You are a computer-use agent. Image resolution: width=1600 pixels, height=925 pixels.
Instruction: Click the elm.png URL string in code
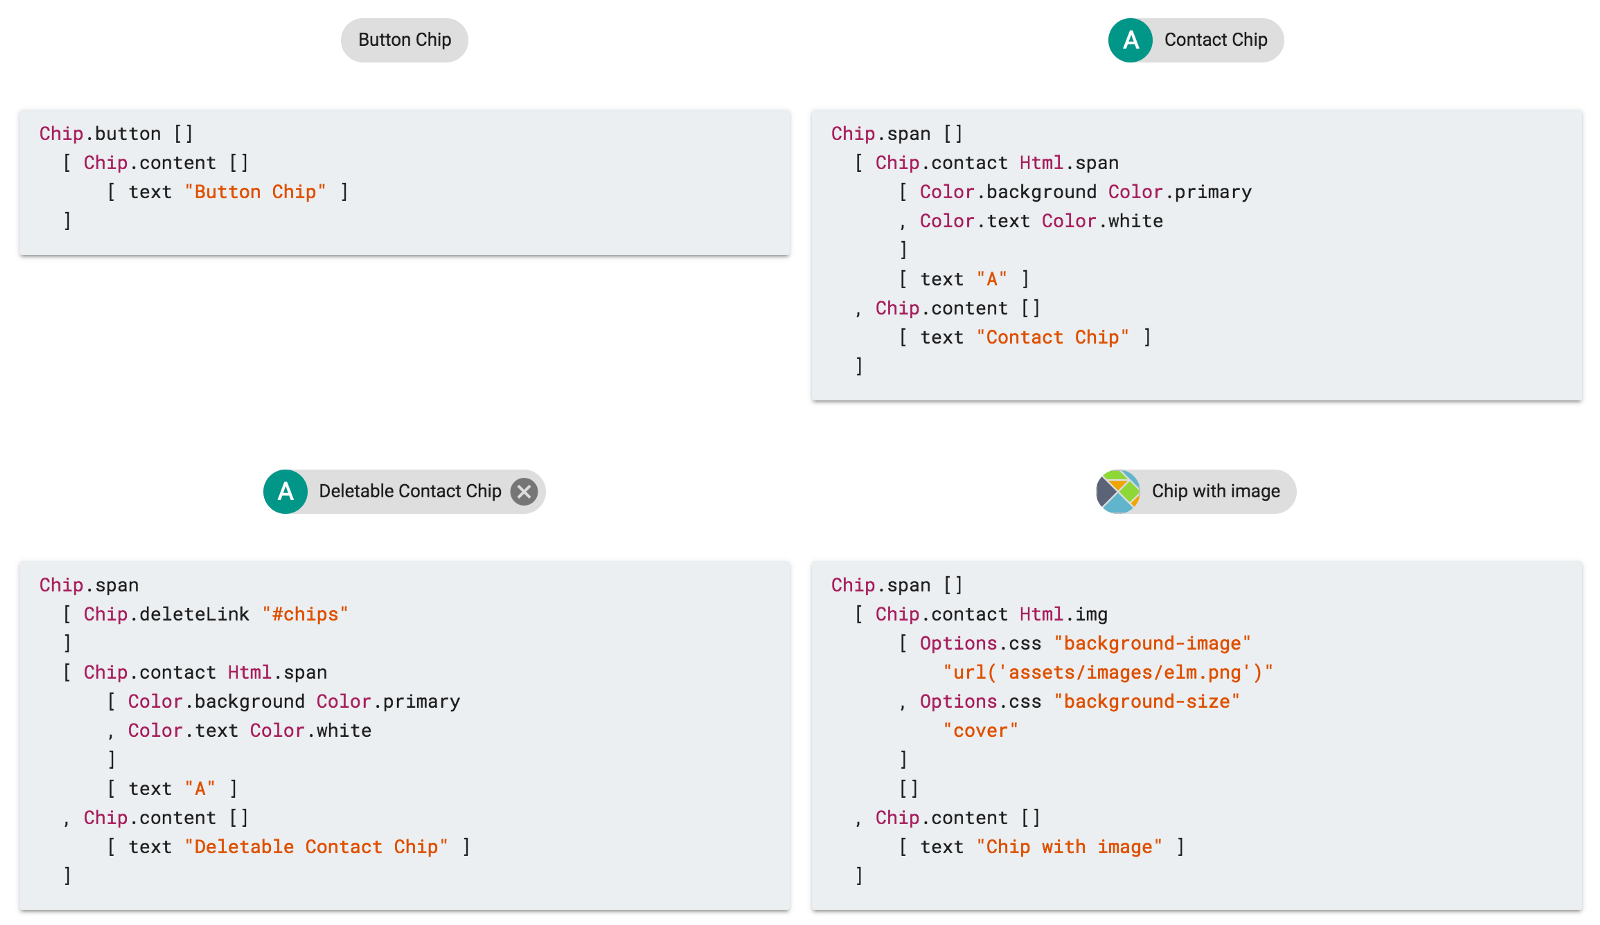[1107, 673]
